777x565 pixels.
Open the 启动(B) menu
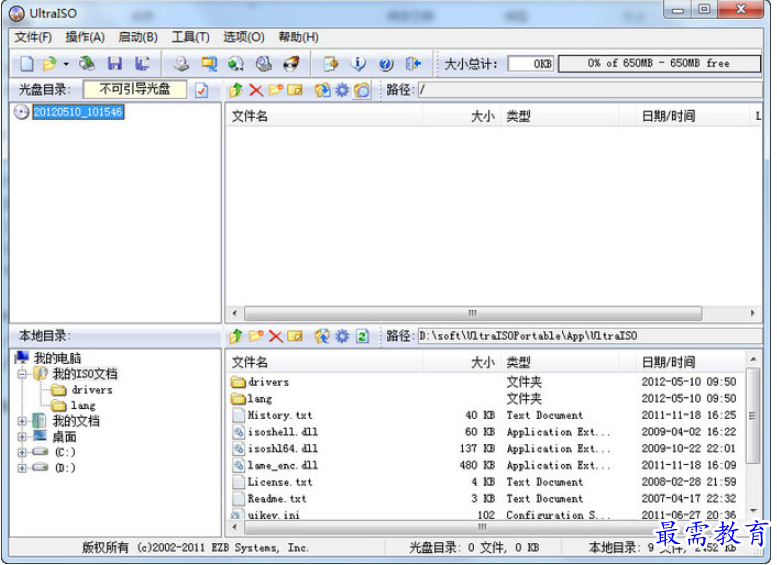(138, 37)
